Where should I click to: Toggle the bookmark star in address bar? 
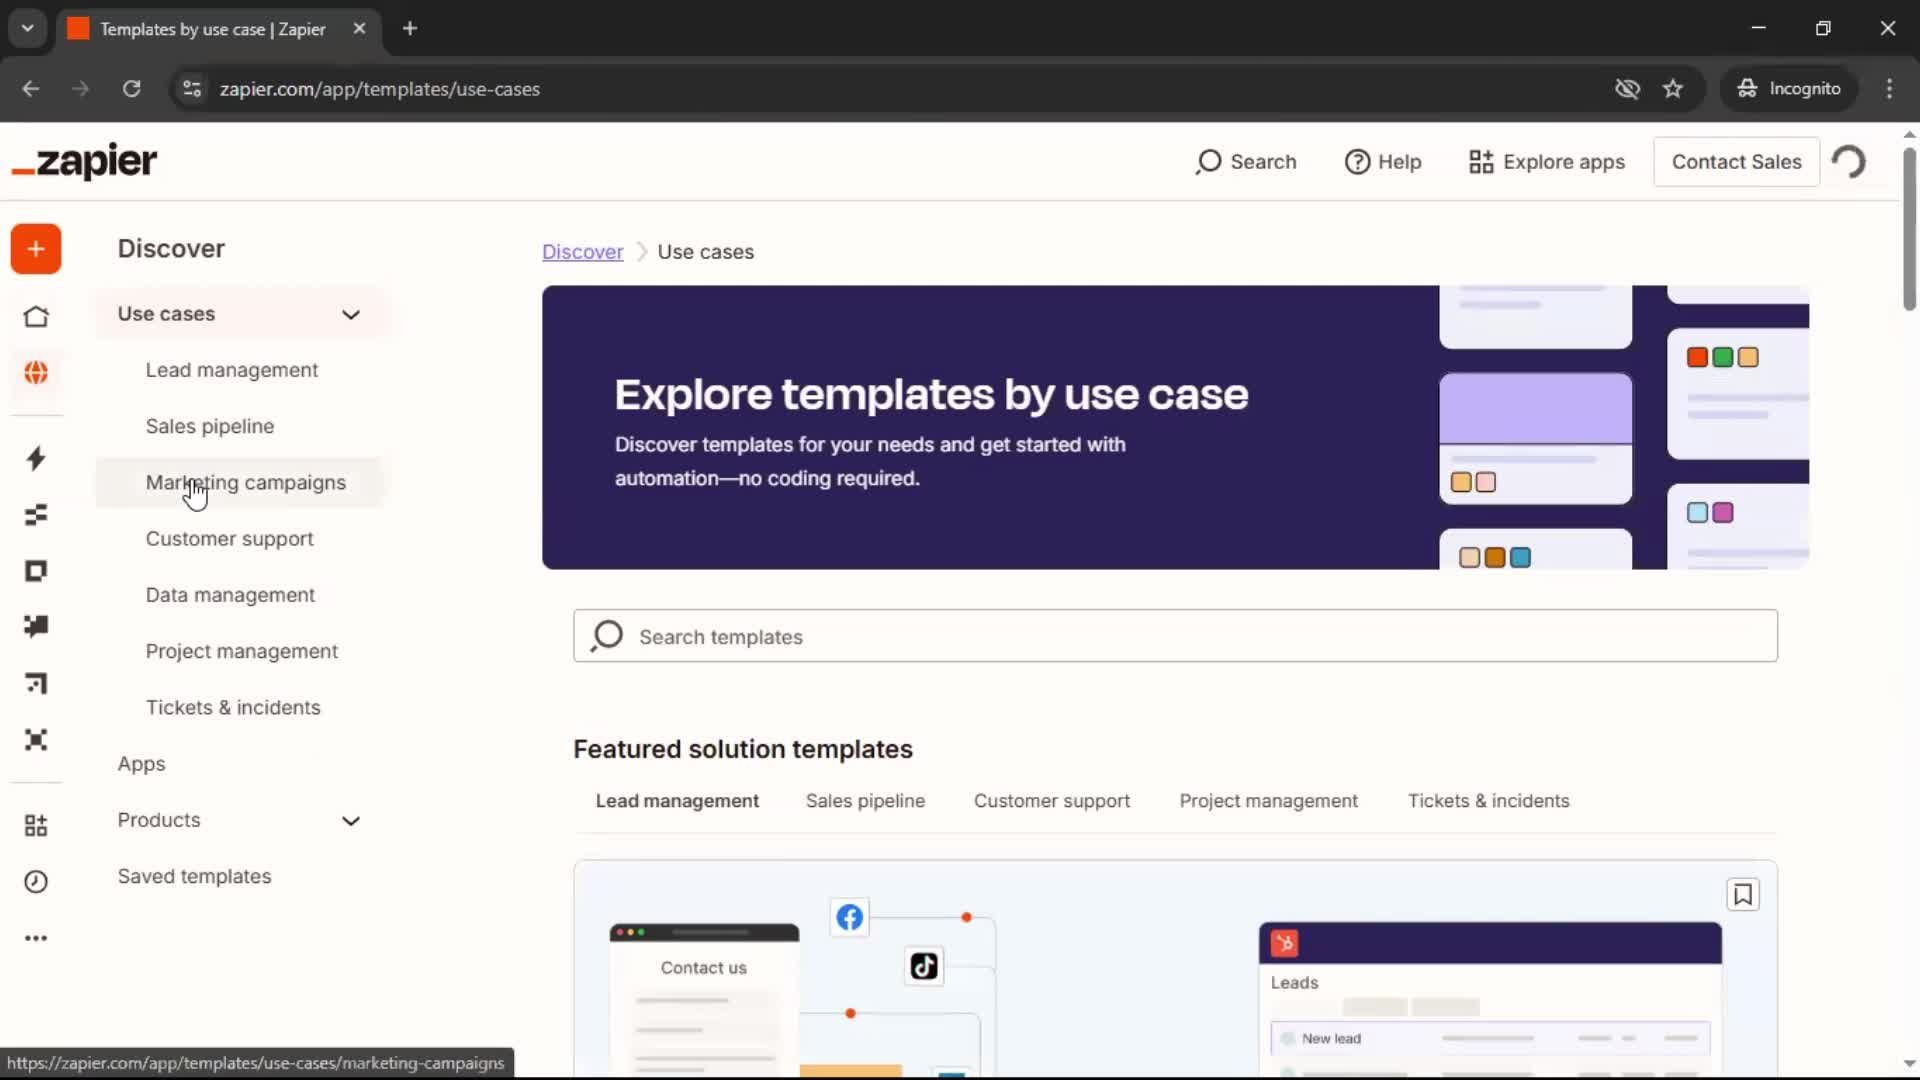1673,88
